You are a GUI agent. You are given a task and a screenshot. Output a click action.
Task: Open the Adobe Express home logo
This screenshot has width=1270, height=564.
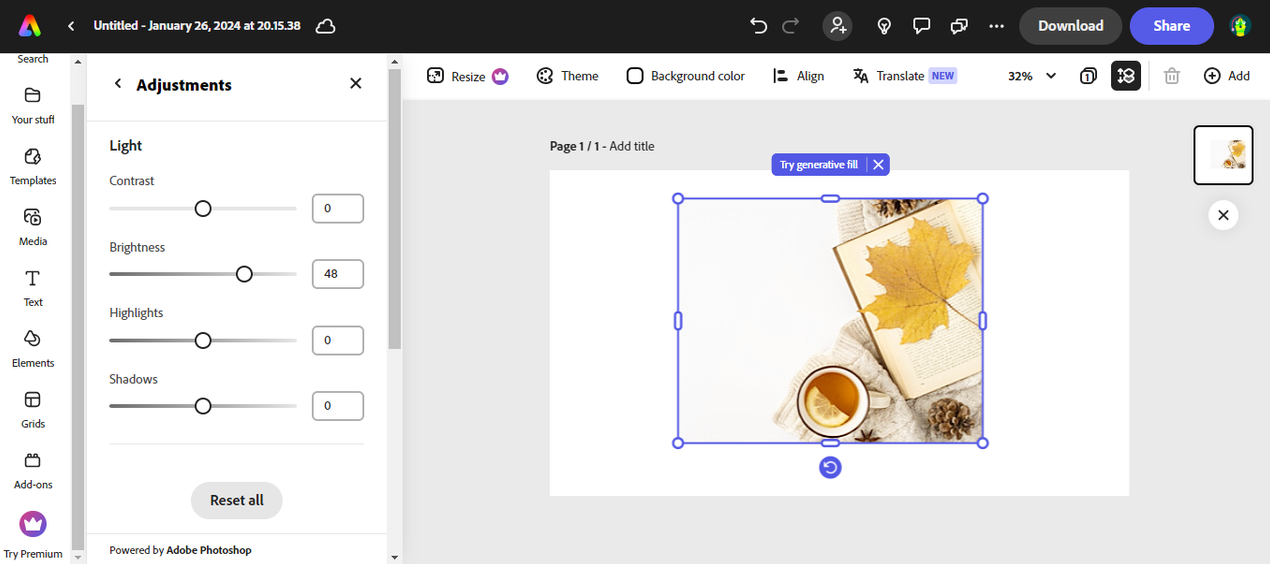pos(30,26)
